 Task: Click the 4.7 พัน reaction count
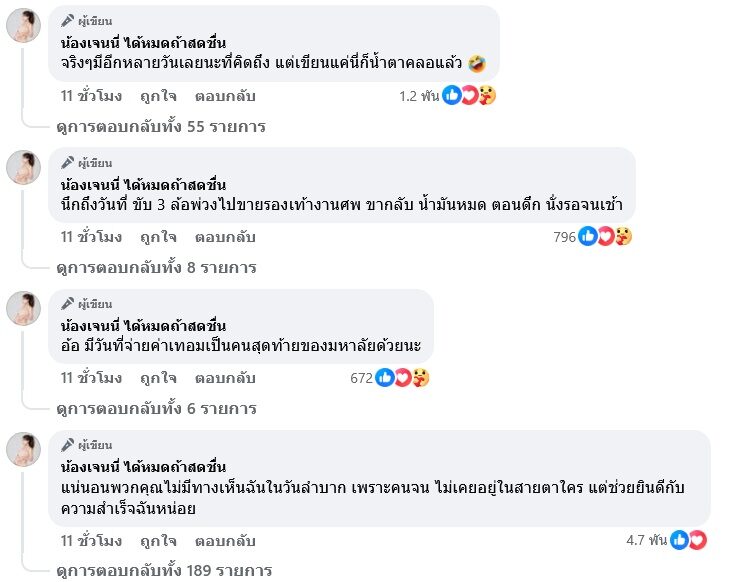(646, 540)
